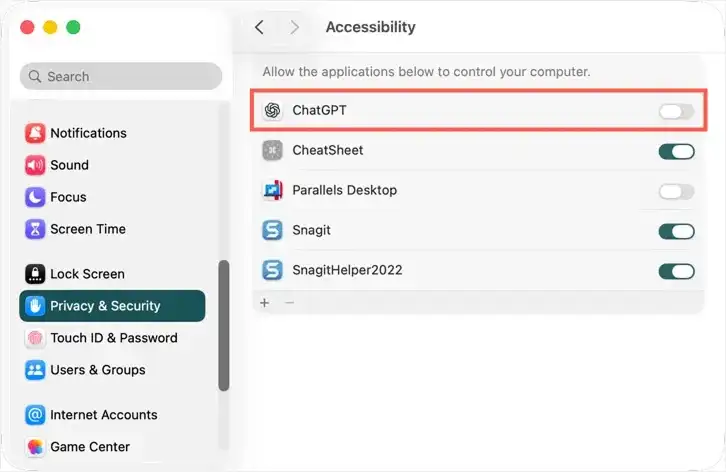Viewport: 726px width, 472px height.
Task: Click the ChatGPT app icon in list
Action: (x=272, y=110)
